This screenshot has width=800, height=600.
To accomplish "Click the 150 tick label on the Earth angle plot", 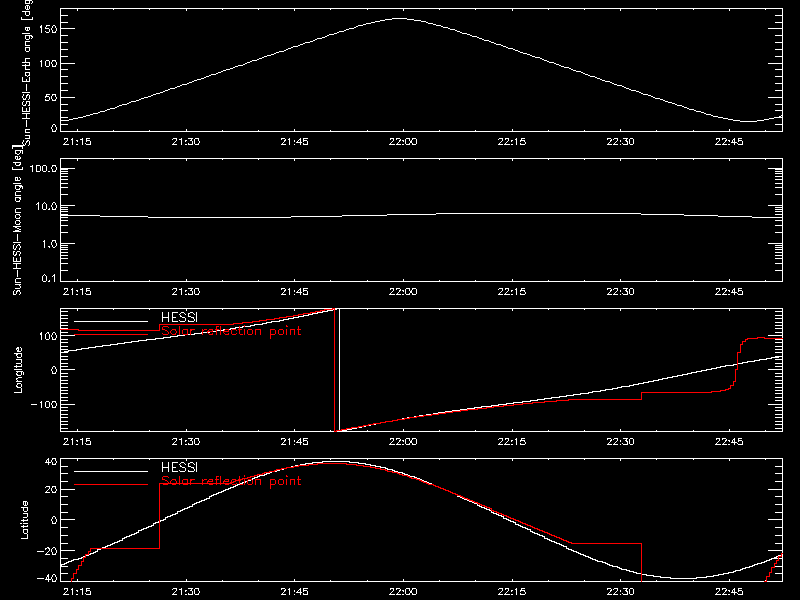I will tap(48, 29).
